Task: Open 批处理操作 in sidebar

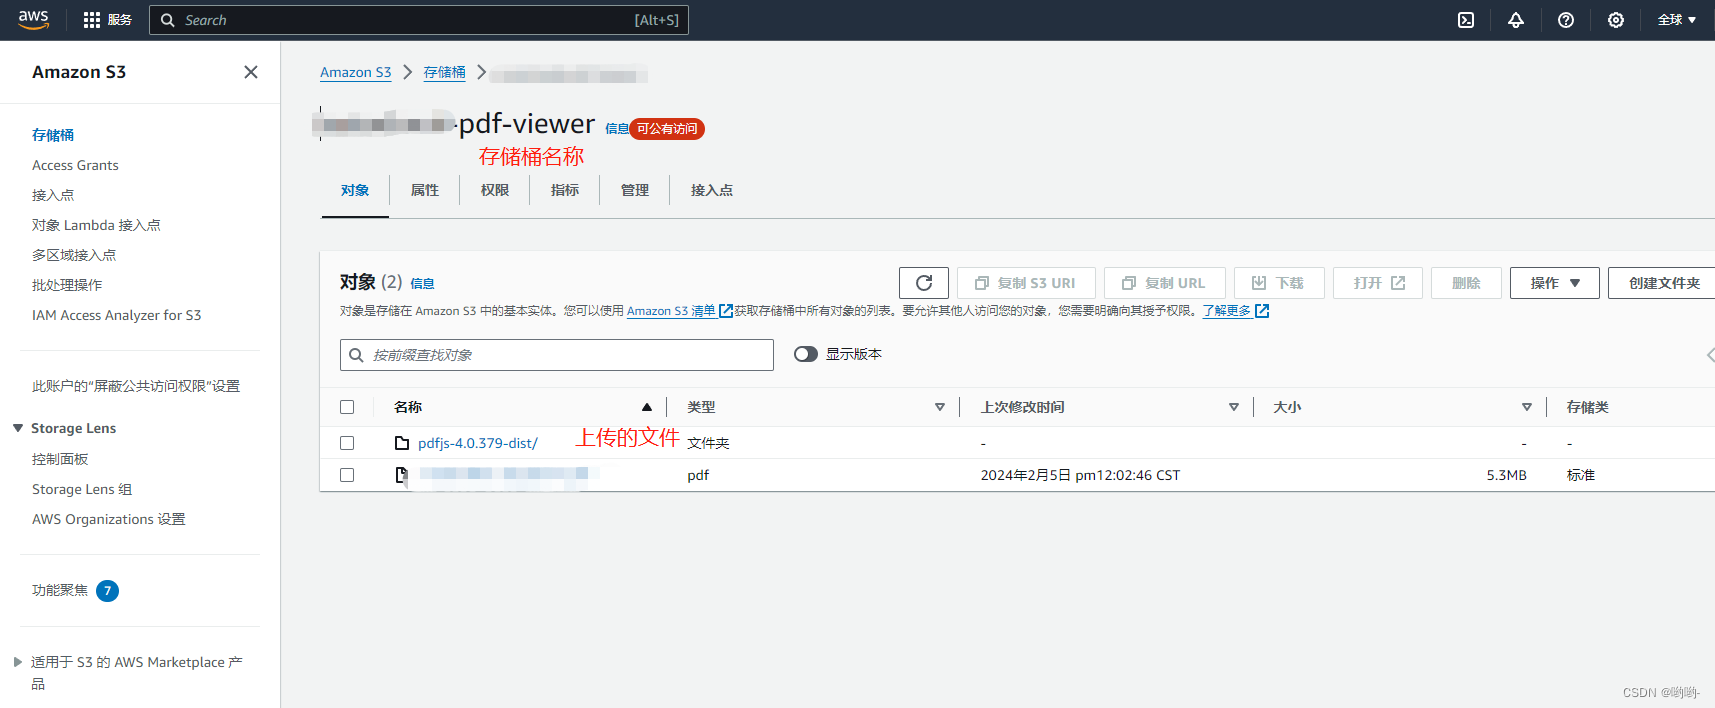Action: [67, 285]
